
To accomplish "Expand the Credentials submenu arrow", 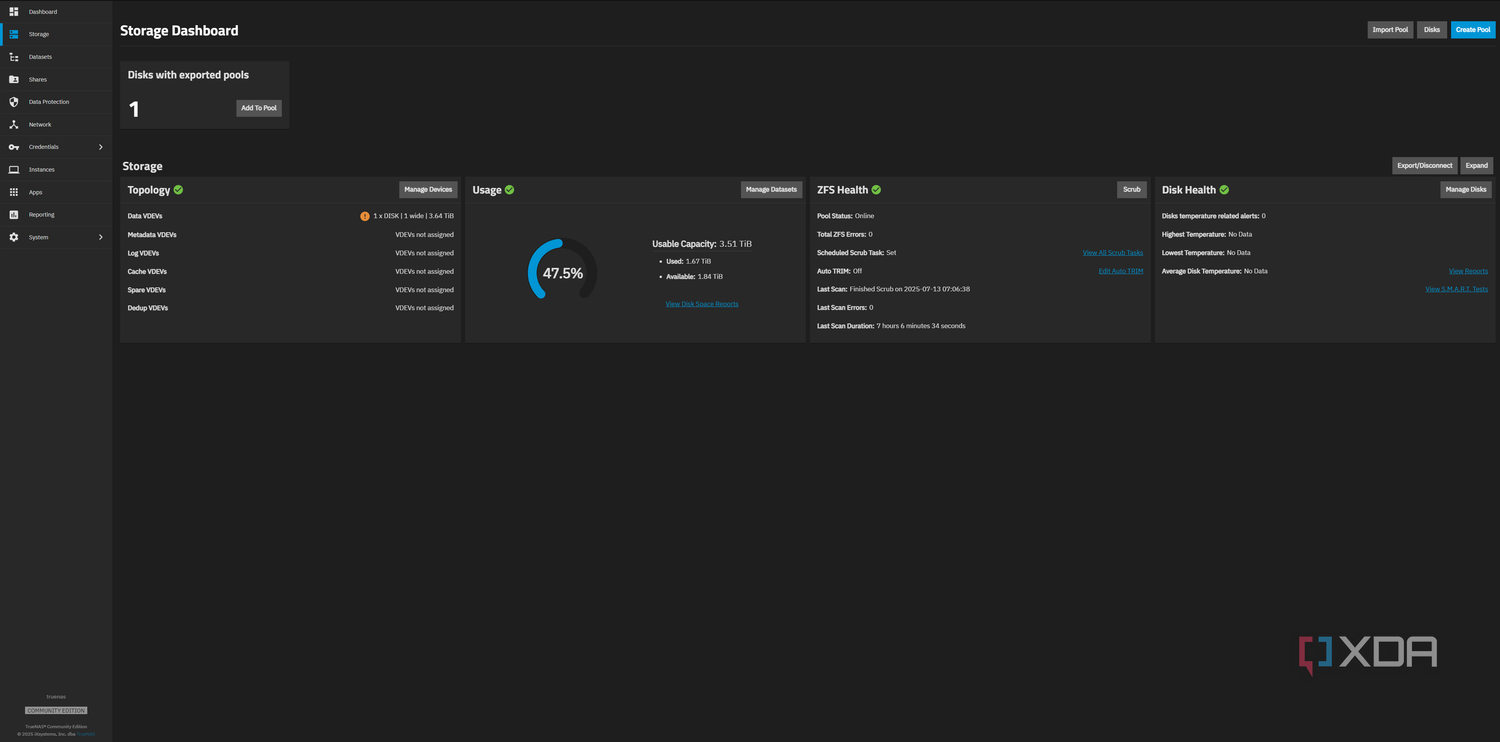I will click(x=101, y=147).
